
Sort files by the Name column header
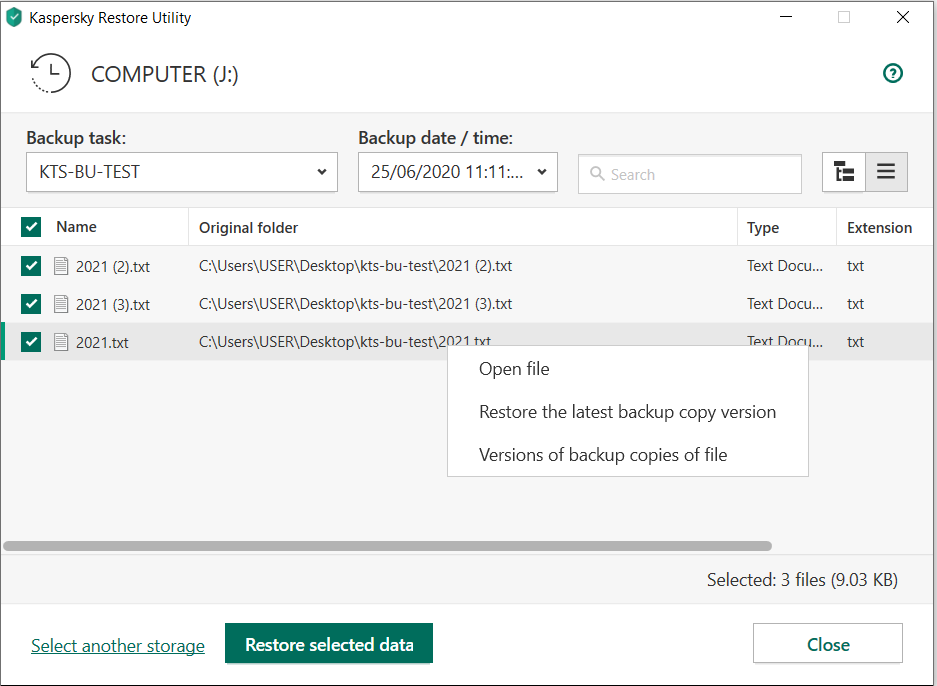(x=76, y=227)
